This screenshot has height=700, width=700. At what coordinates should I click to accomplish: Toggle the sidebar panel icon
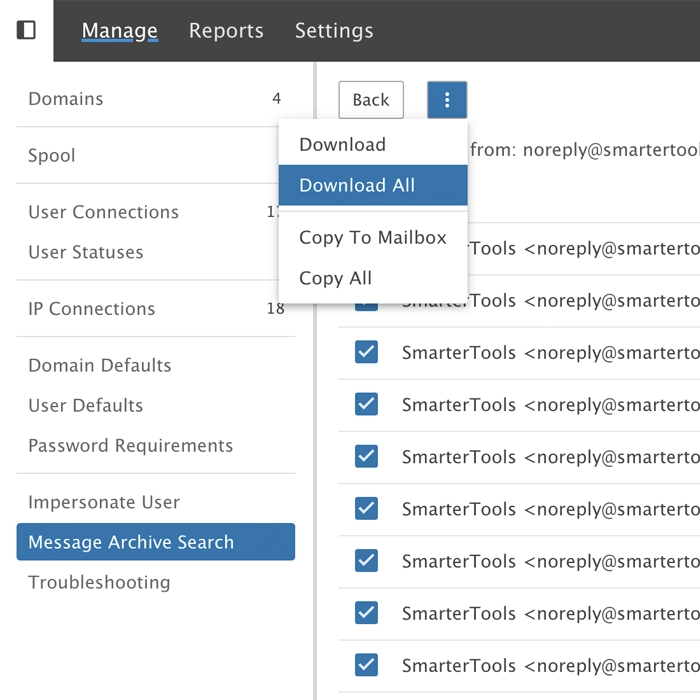(26, 30)
